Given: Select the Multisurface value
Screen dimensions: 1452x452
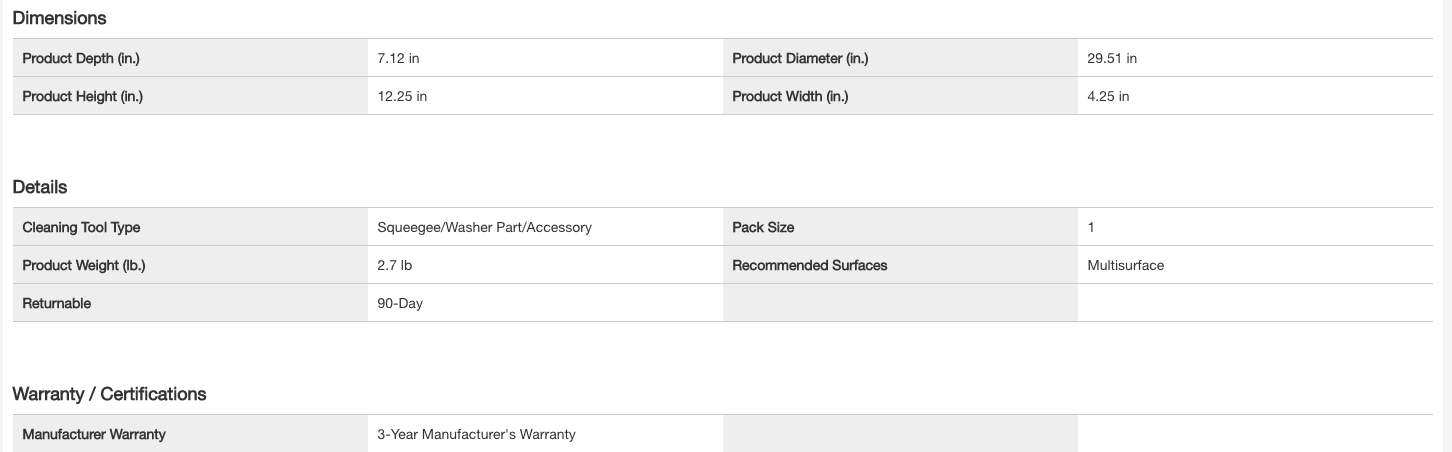Looking at the screenshot, I should (1125, 265).
